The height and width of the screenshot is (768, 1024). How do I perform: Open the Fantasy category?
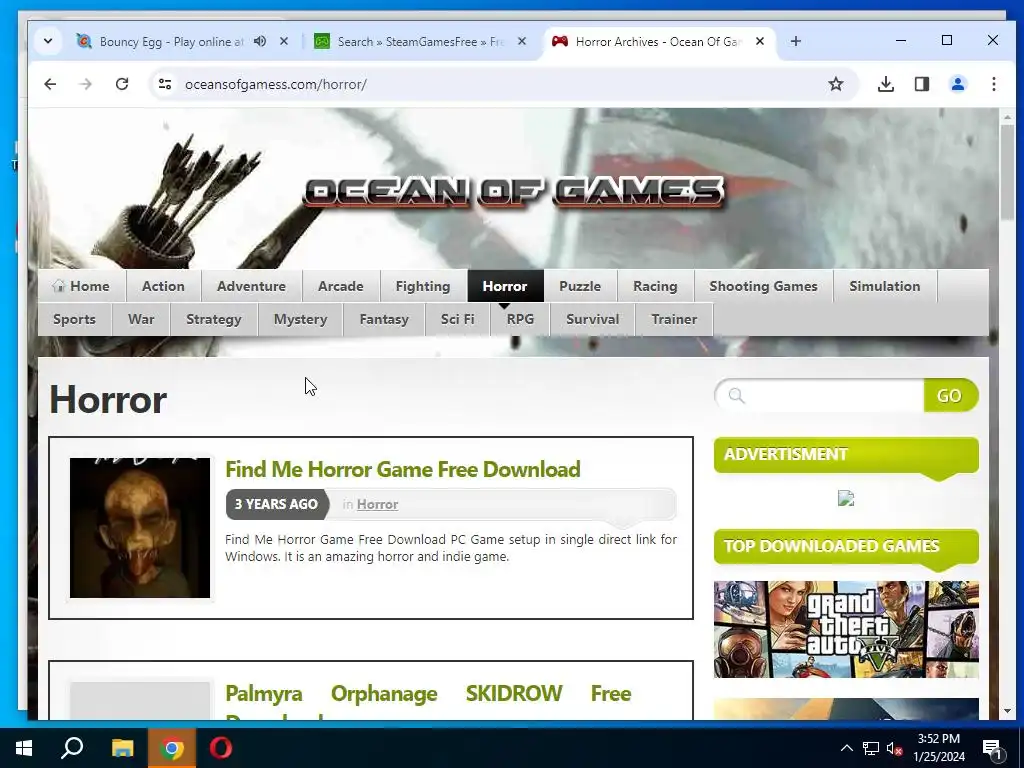tap(384, 319)
